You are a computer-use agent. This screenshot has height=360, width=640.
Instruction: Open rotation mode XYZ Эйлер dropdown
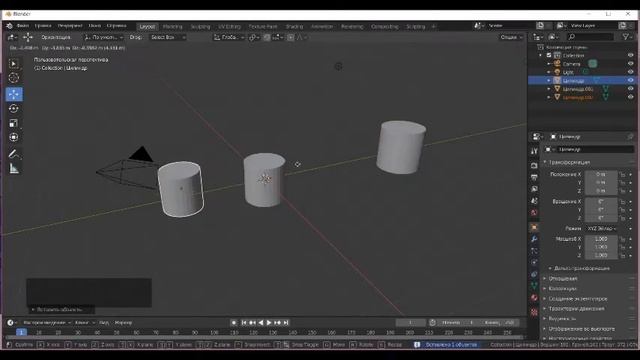click(x=602, y=229)
